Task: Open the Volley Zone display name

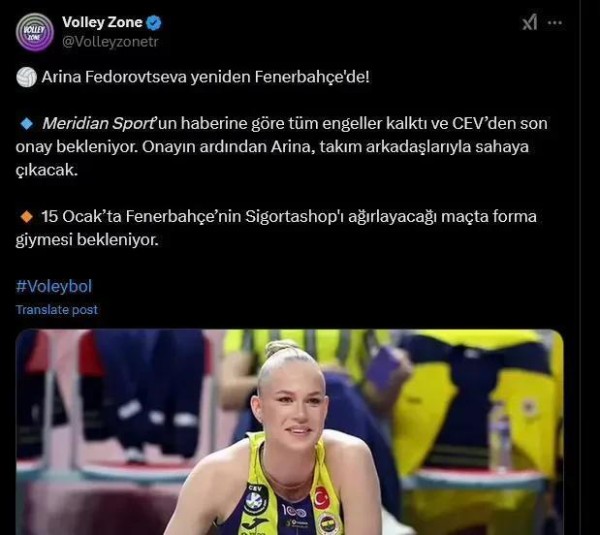Action: [x=102, y=22]
